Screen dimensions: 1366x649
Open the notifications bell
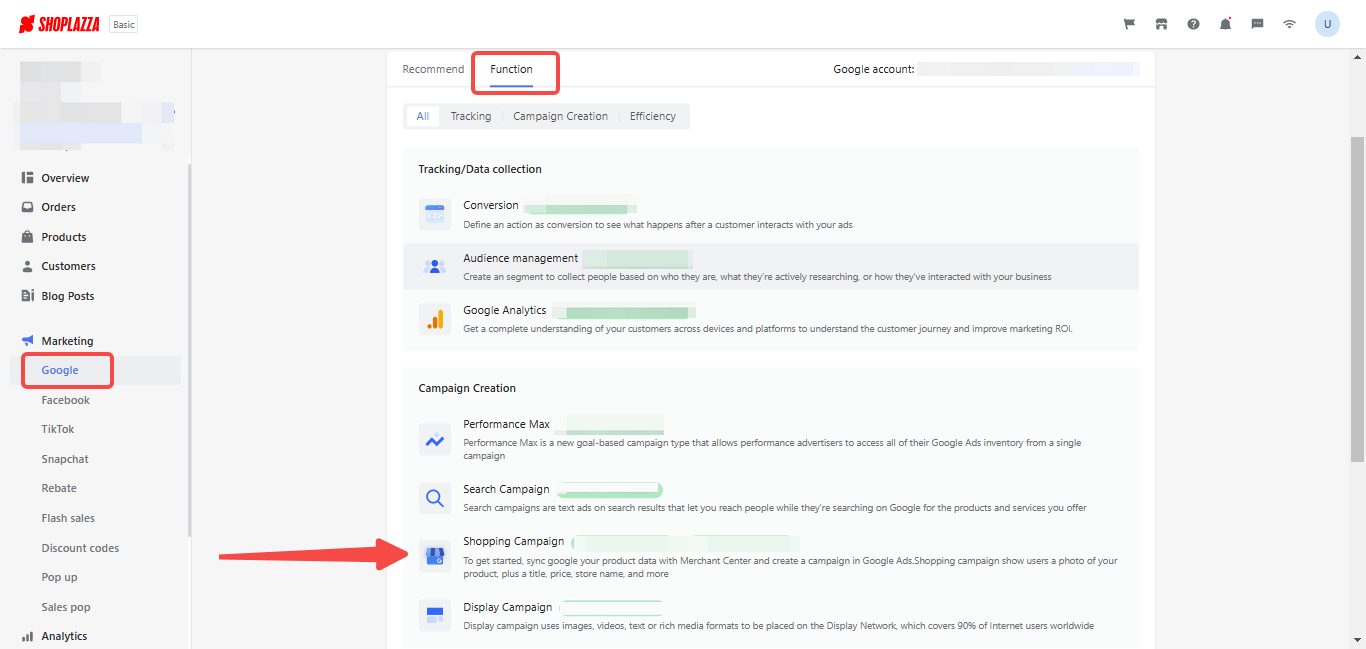click(1225, 24)
